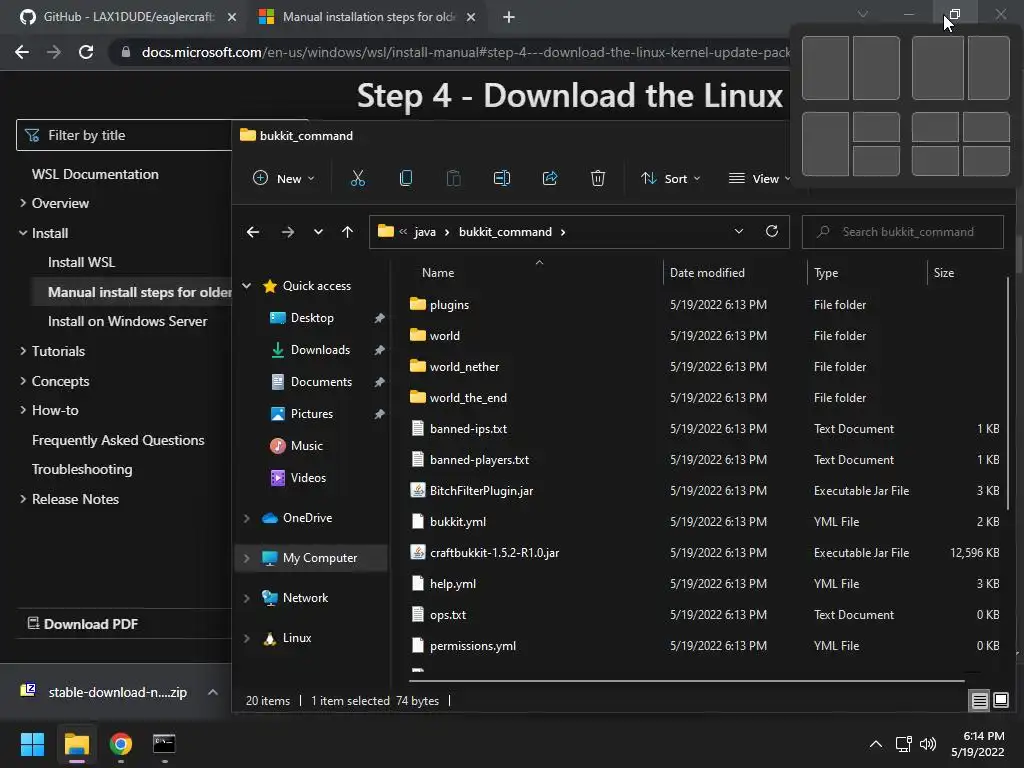Switch to large thumbnails view icon in status bar
The height and width of the screenshot is (768, 1024).
1000,701
